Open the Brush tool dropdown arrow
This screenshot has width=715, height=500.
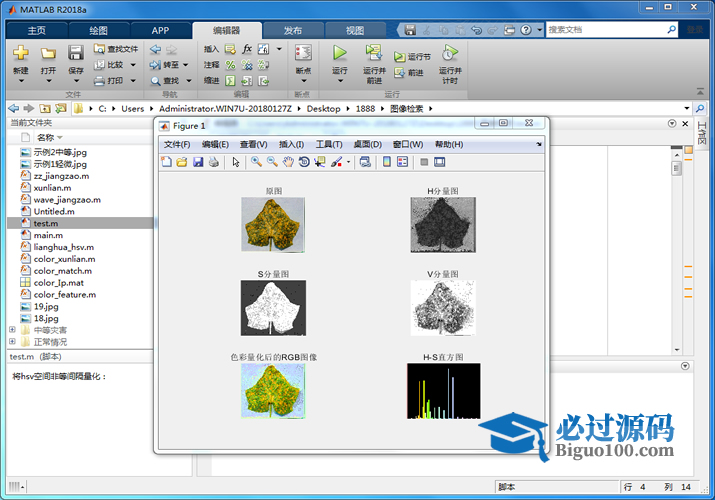348,162
